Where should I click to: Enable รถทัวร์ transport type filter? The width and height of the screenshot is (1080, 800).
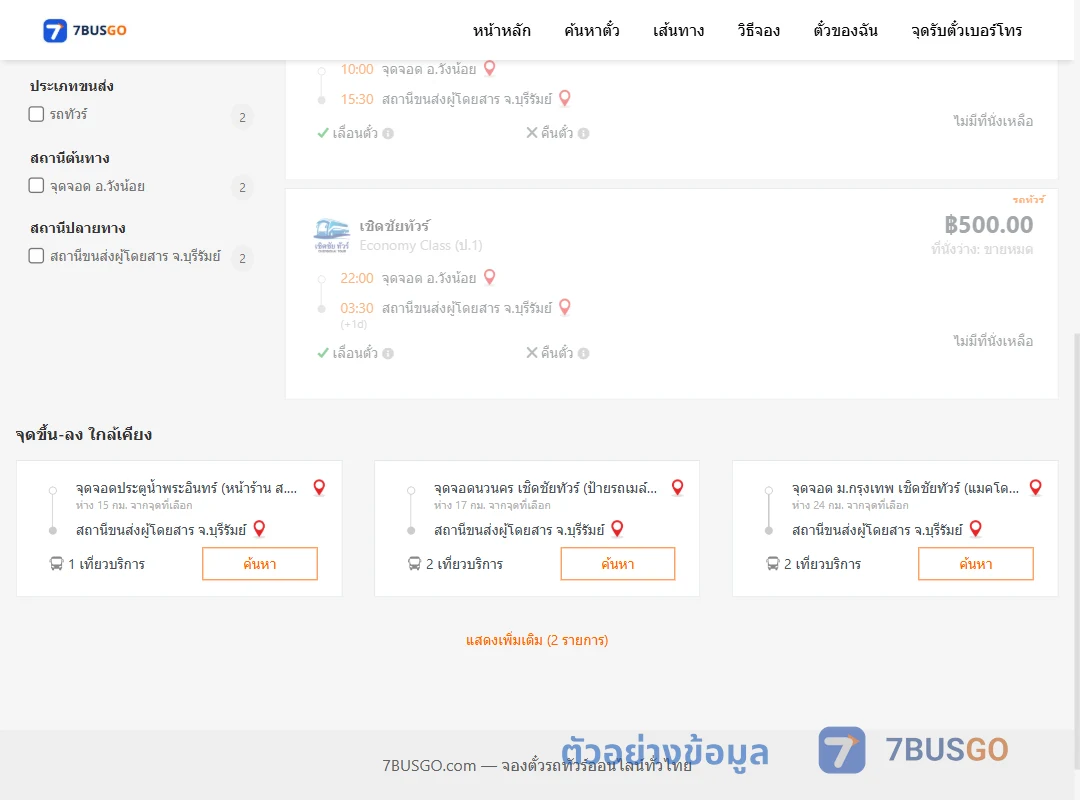coord(37,114)
